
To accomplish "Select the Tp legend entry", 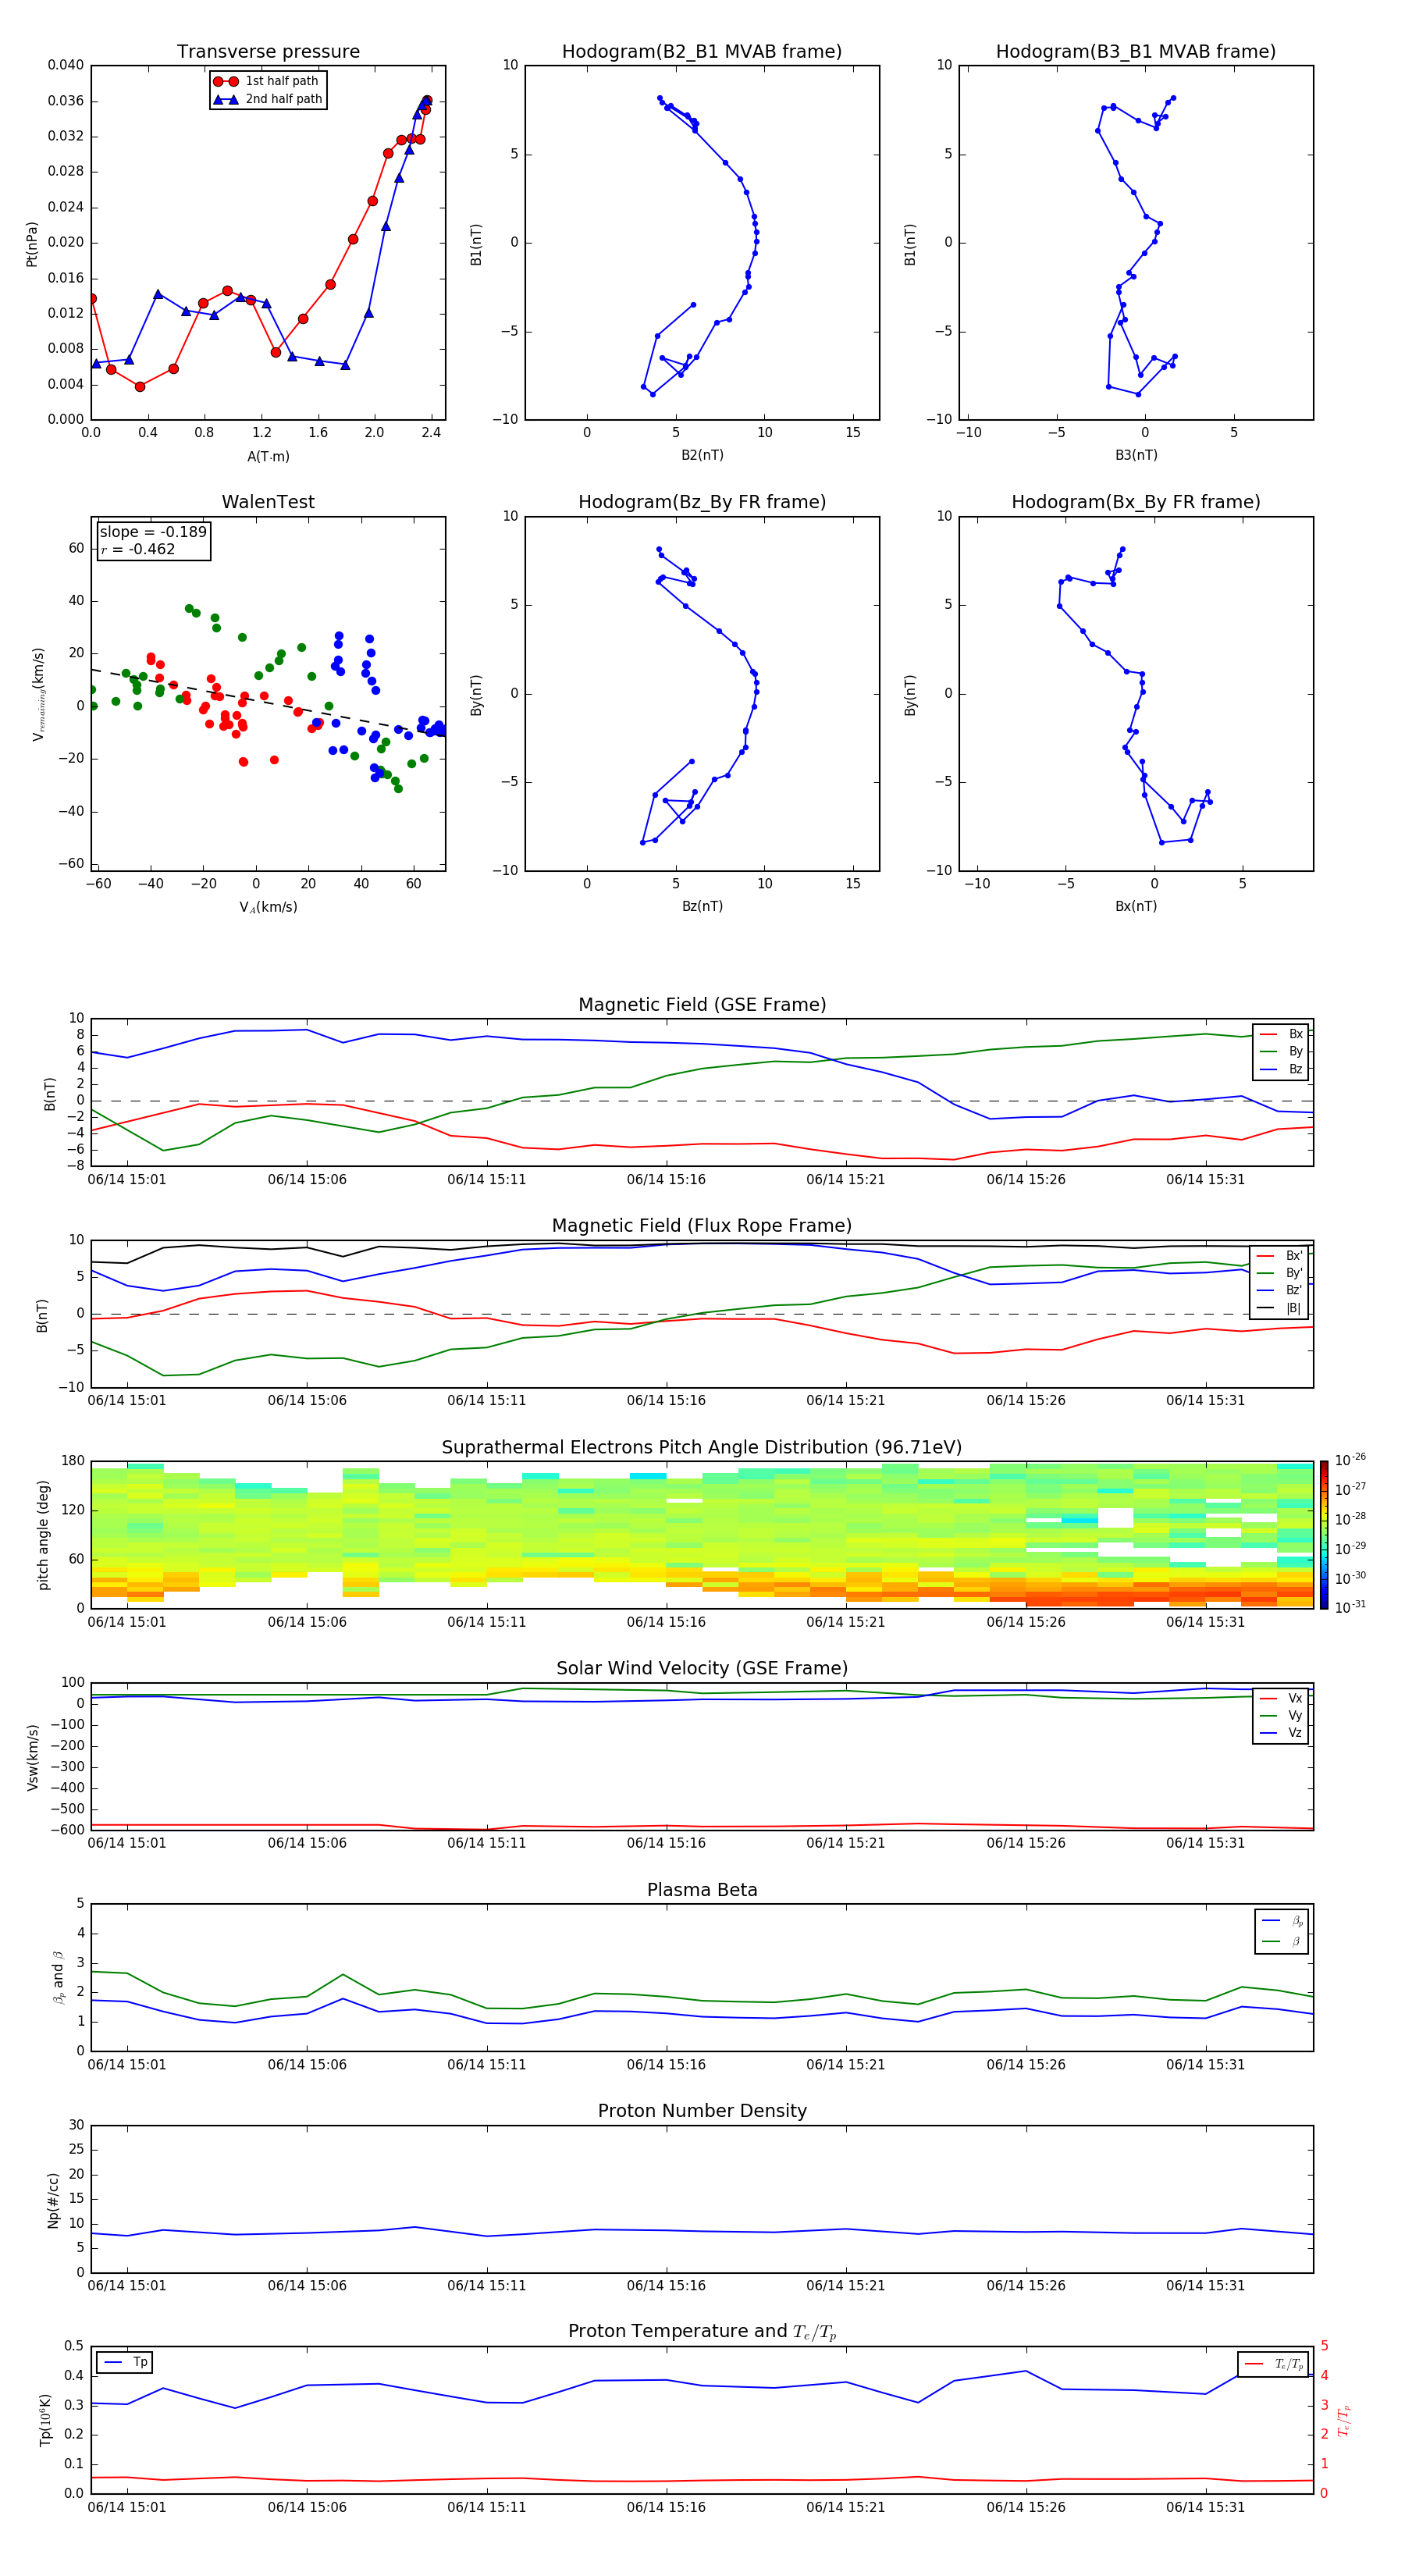I will tap(125, 2363).
